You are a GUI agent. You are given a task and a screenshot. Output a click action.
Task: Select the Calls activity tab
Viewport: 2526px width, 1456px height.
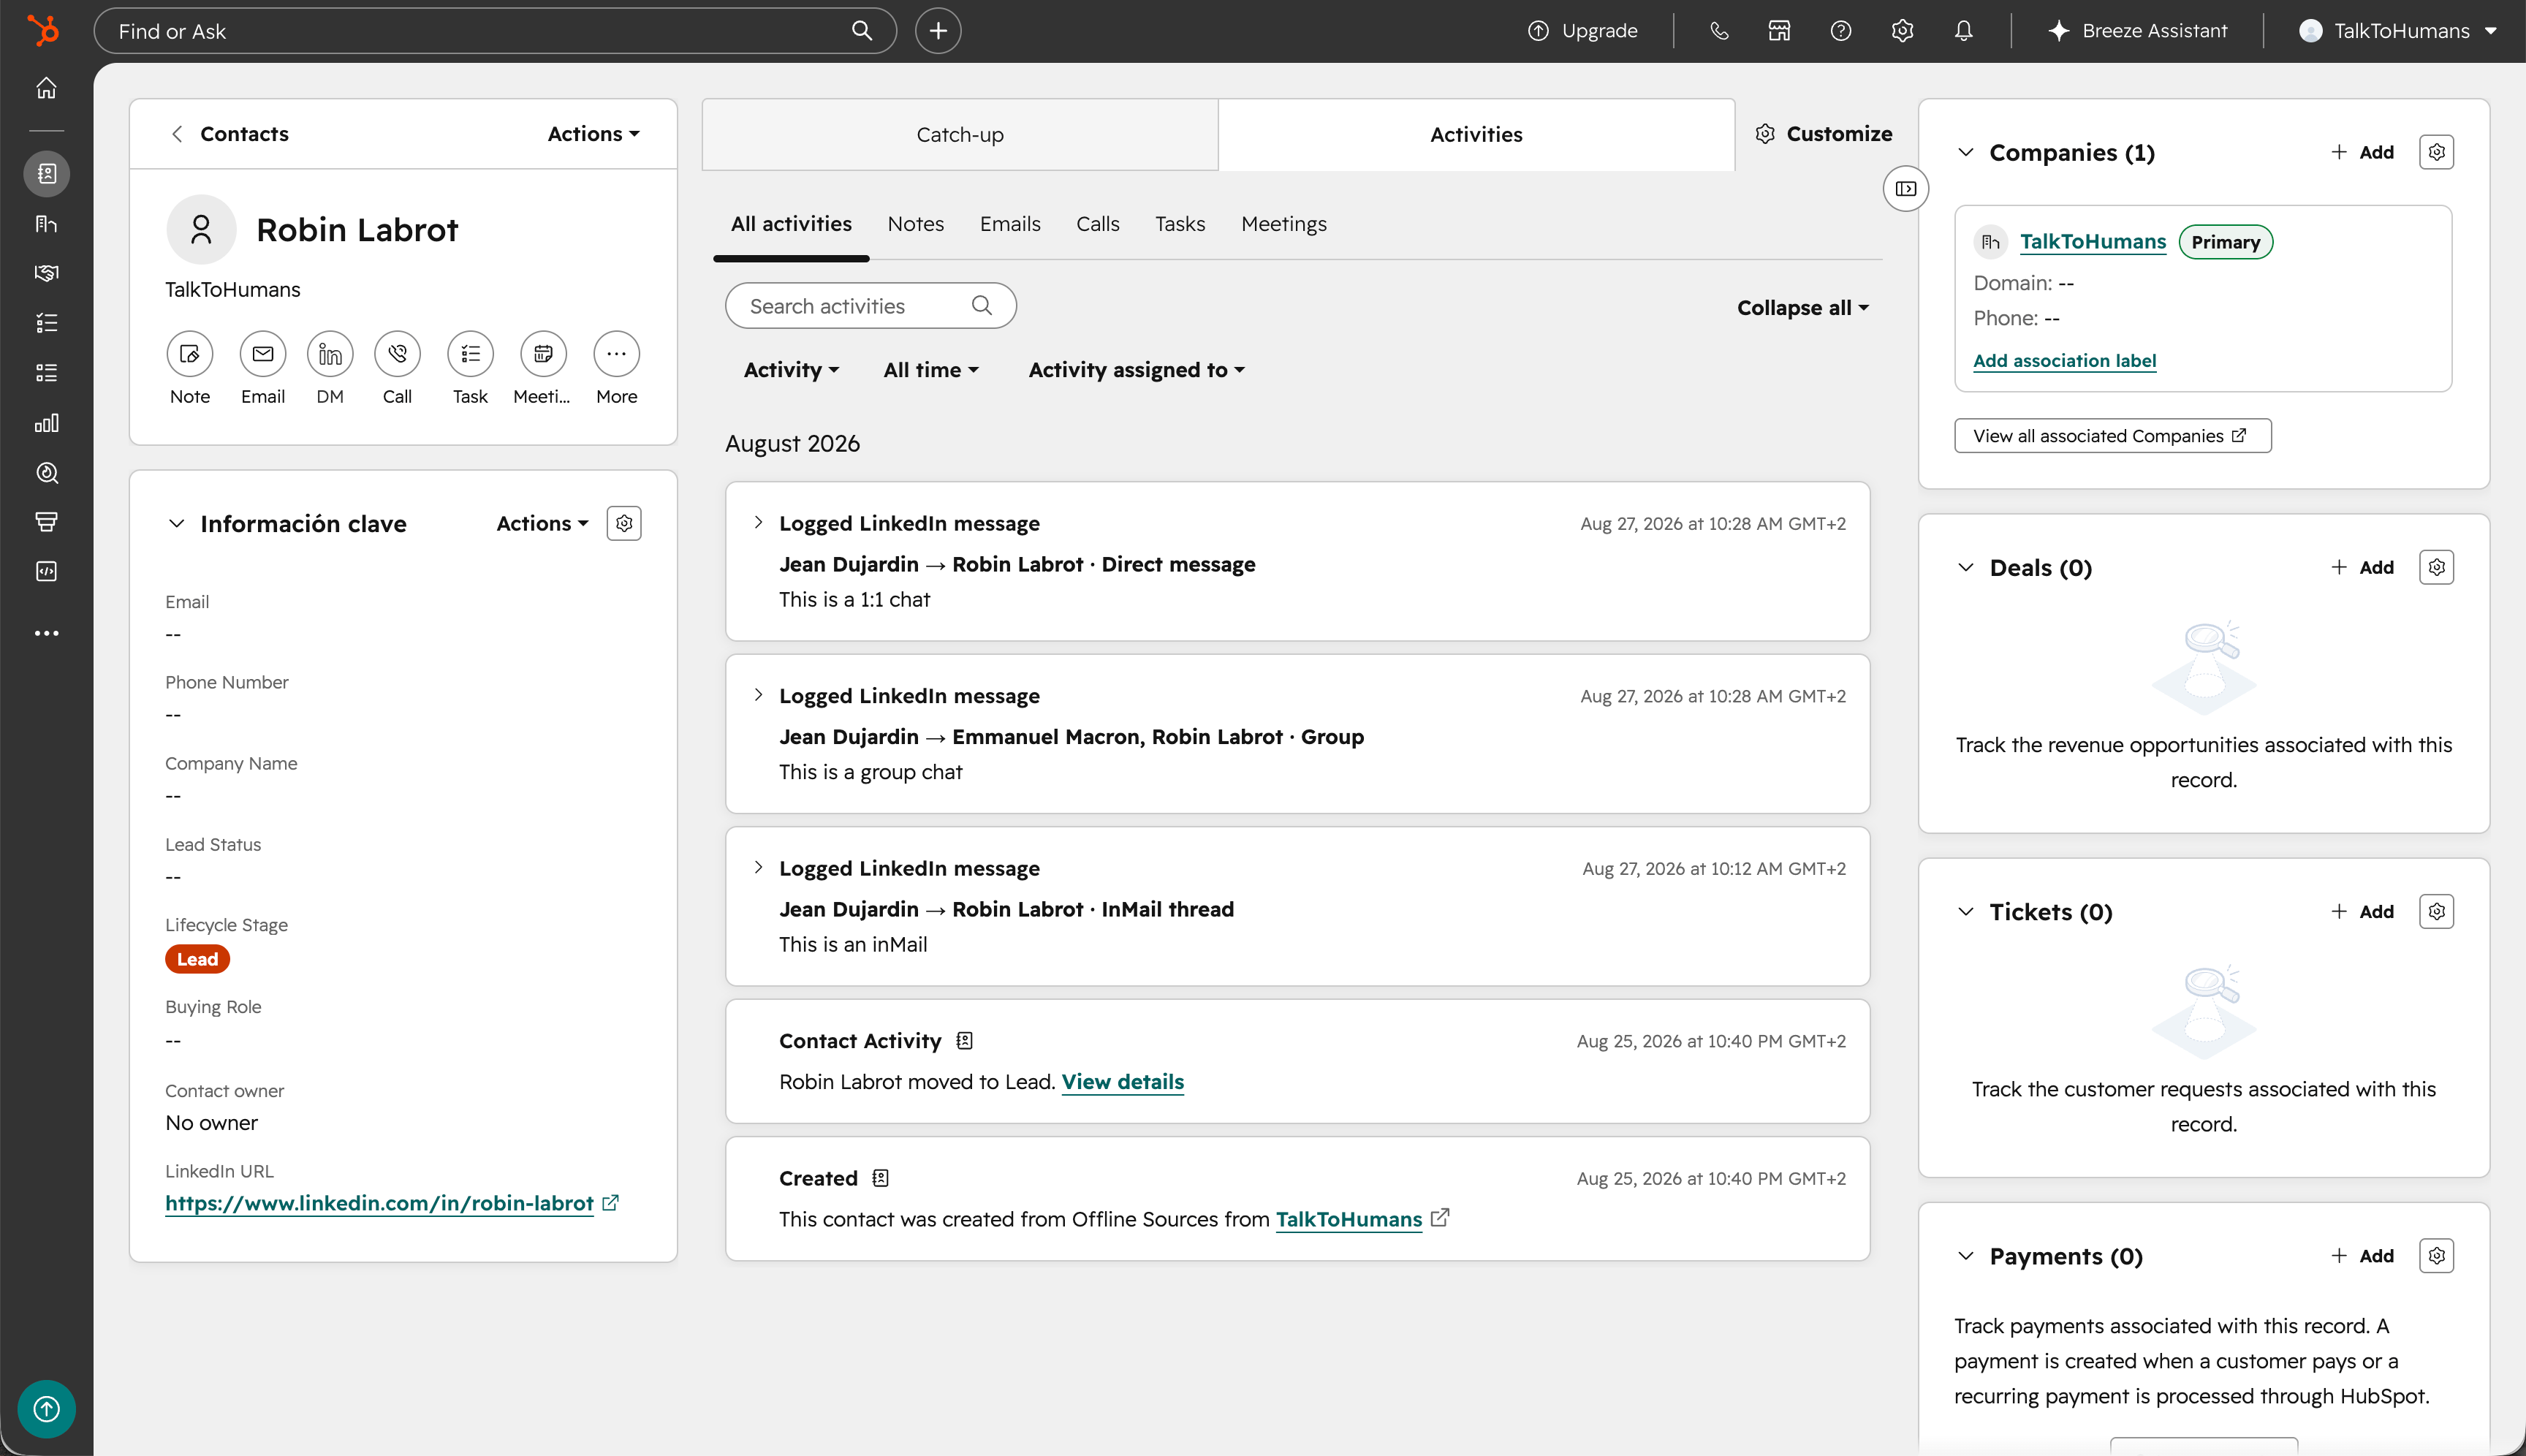tap(1098, 224)
